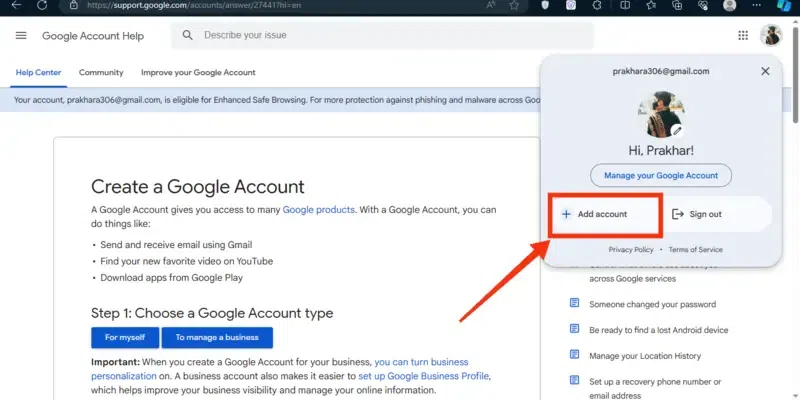Click the site lock icon in address bar
Screen dimensions: 800x400
pyautogui.click(x=74, y=5)
